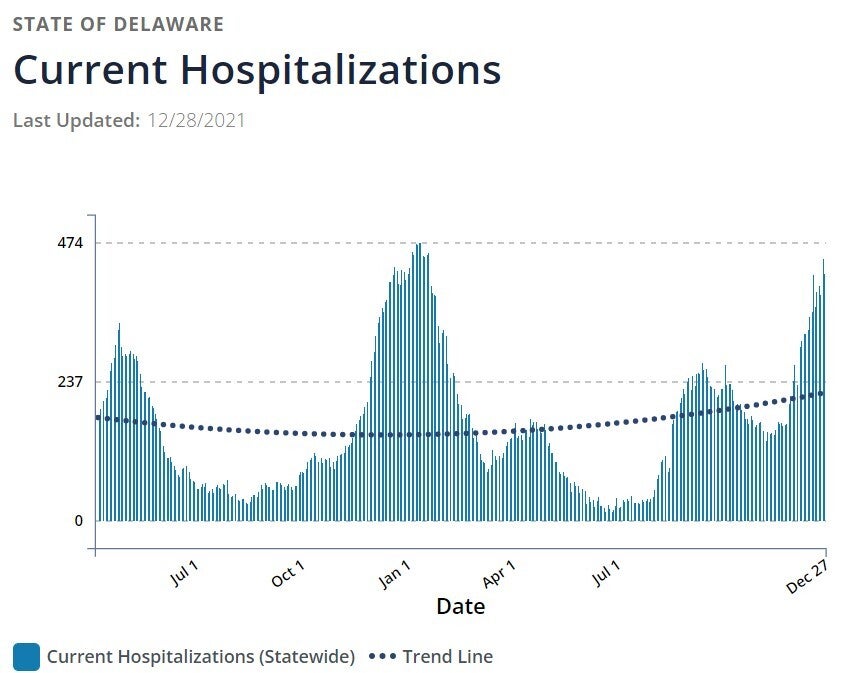Click the Jul 1 label after Apr 1
The height and width of the screenshot is (673, 852).
(x=605, y=575)
